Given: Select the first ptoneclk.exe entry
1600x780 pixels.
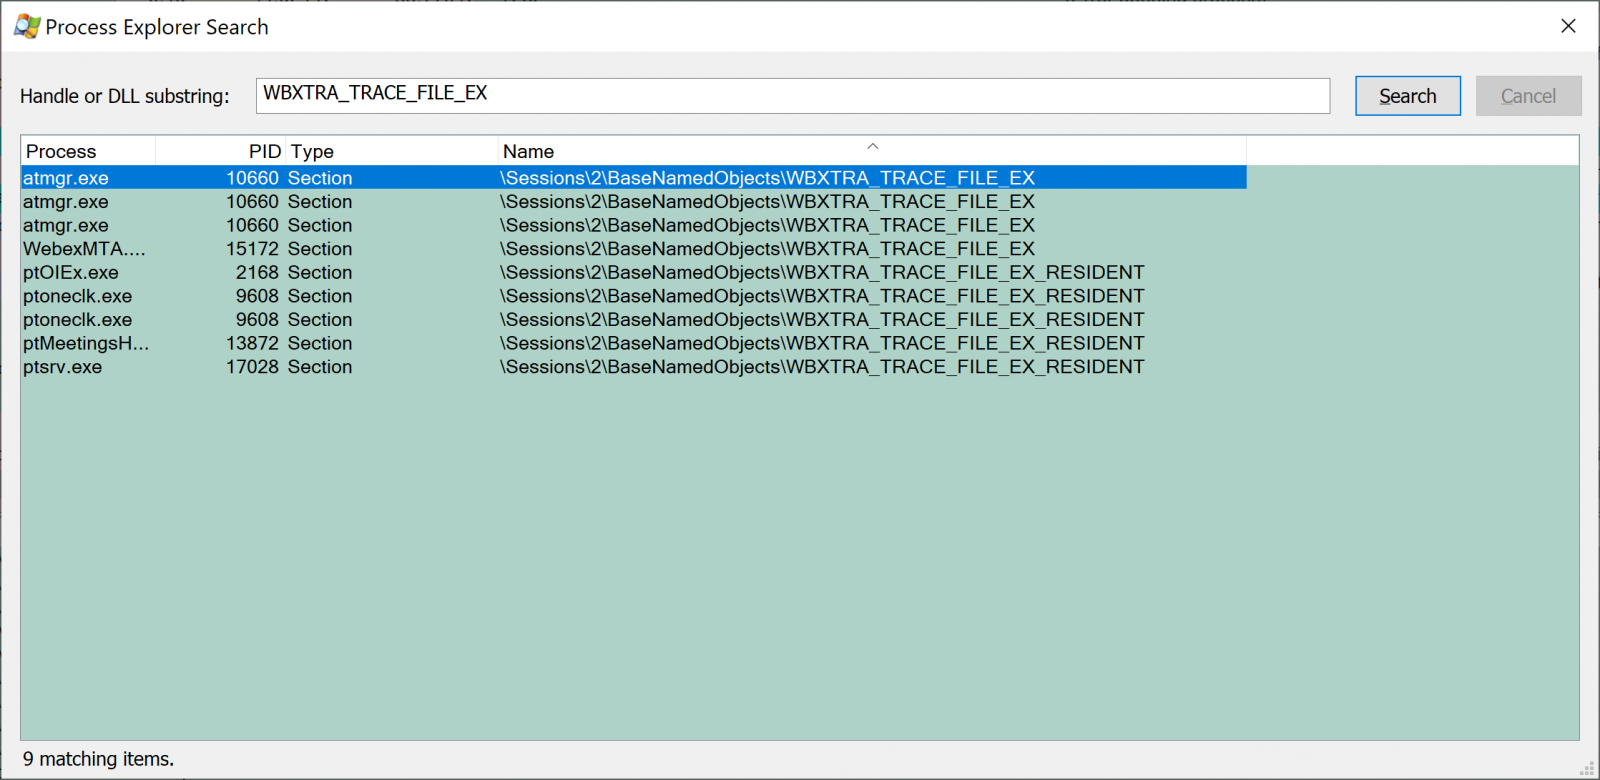Looking at the screenshot, I should 77,296.
